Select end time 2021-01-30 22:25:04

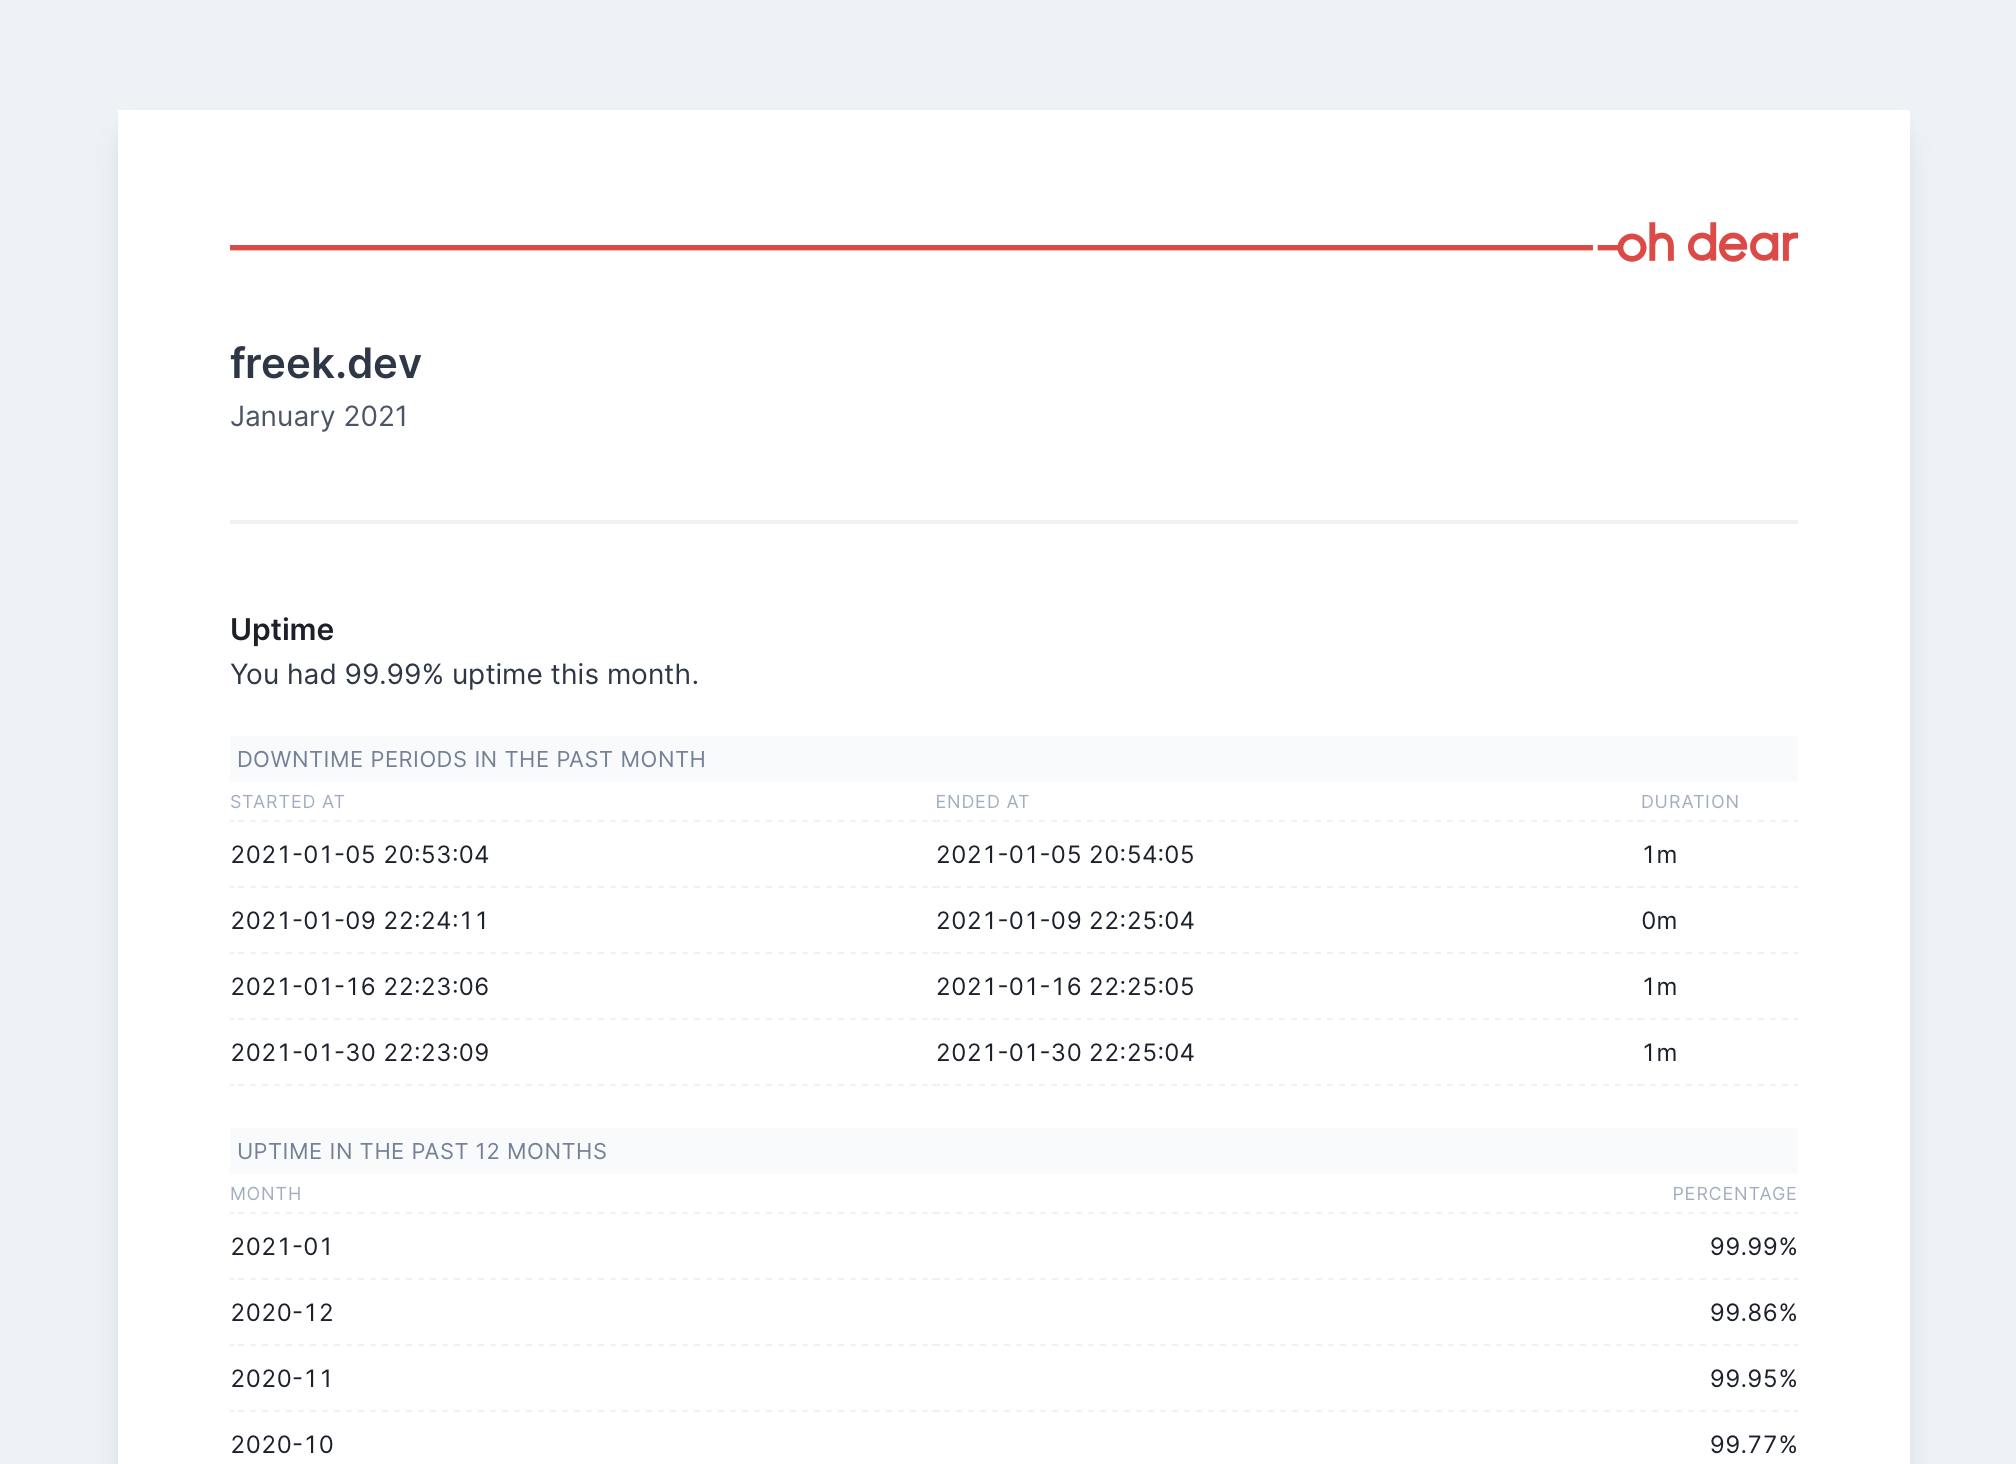tap(1065, 1053)
